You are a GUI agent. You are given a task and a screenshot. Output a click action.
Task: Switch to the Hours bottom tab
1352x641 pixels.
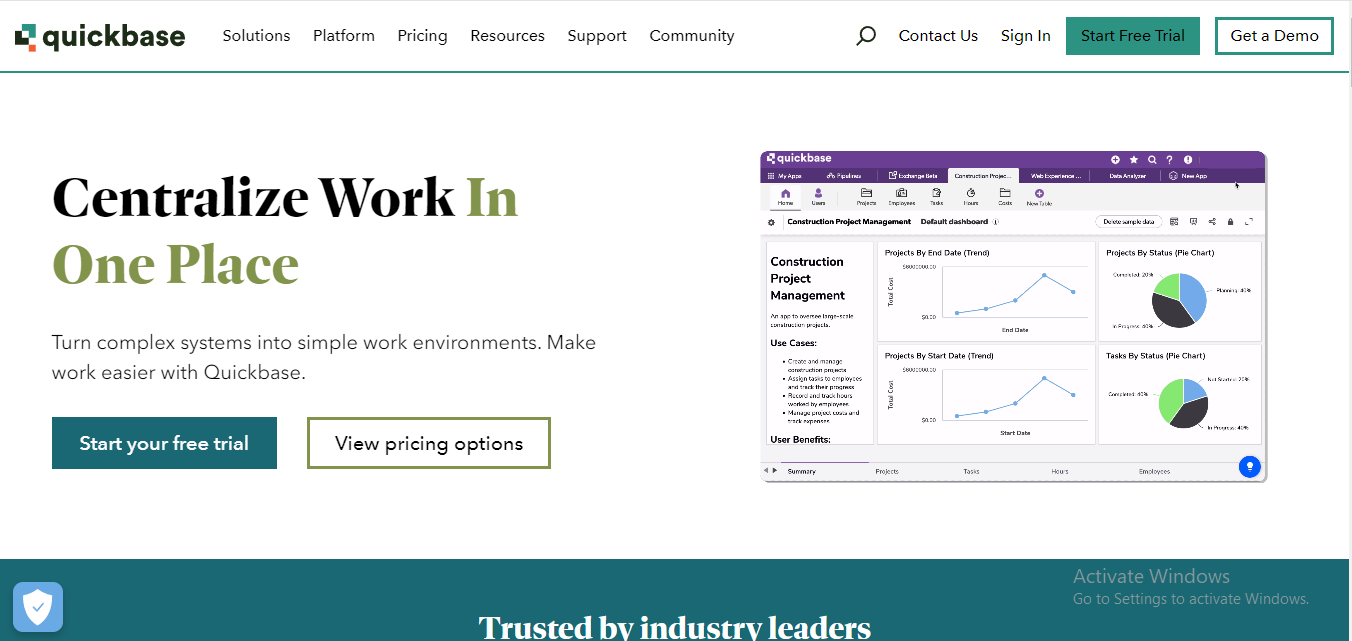pyautogui.click(x=1060, y=471)
